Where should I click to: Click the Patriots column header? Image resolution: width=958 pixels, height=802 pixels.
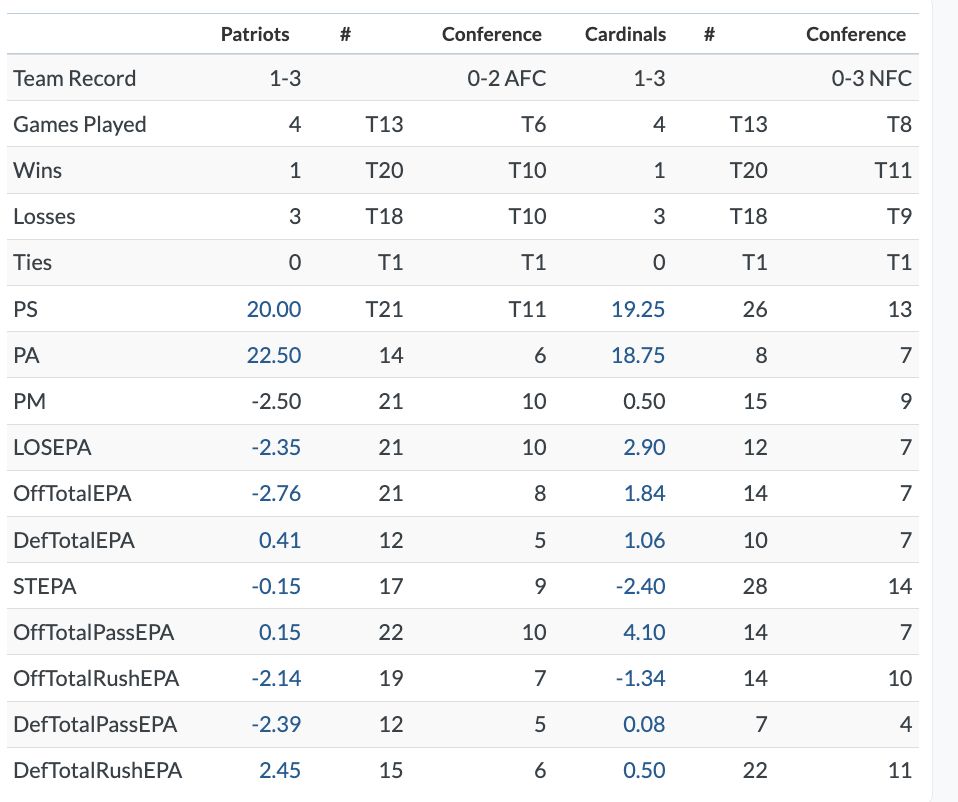pyautogui.click(x=255, y=34)
